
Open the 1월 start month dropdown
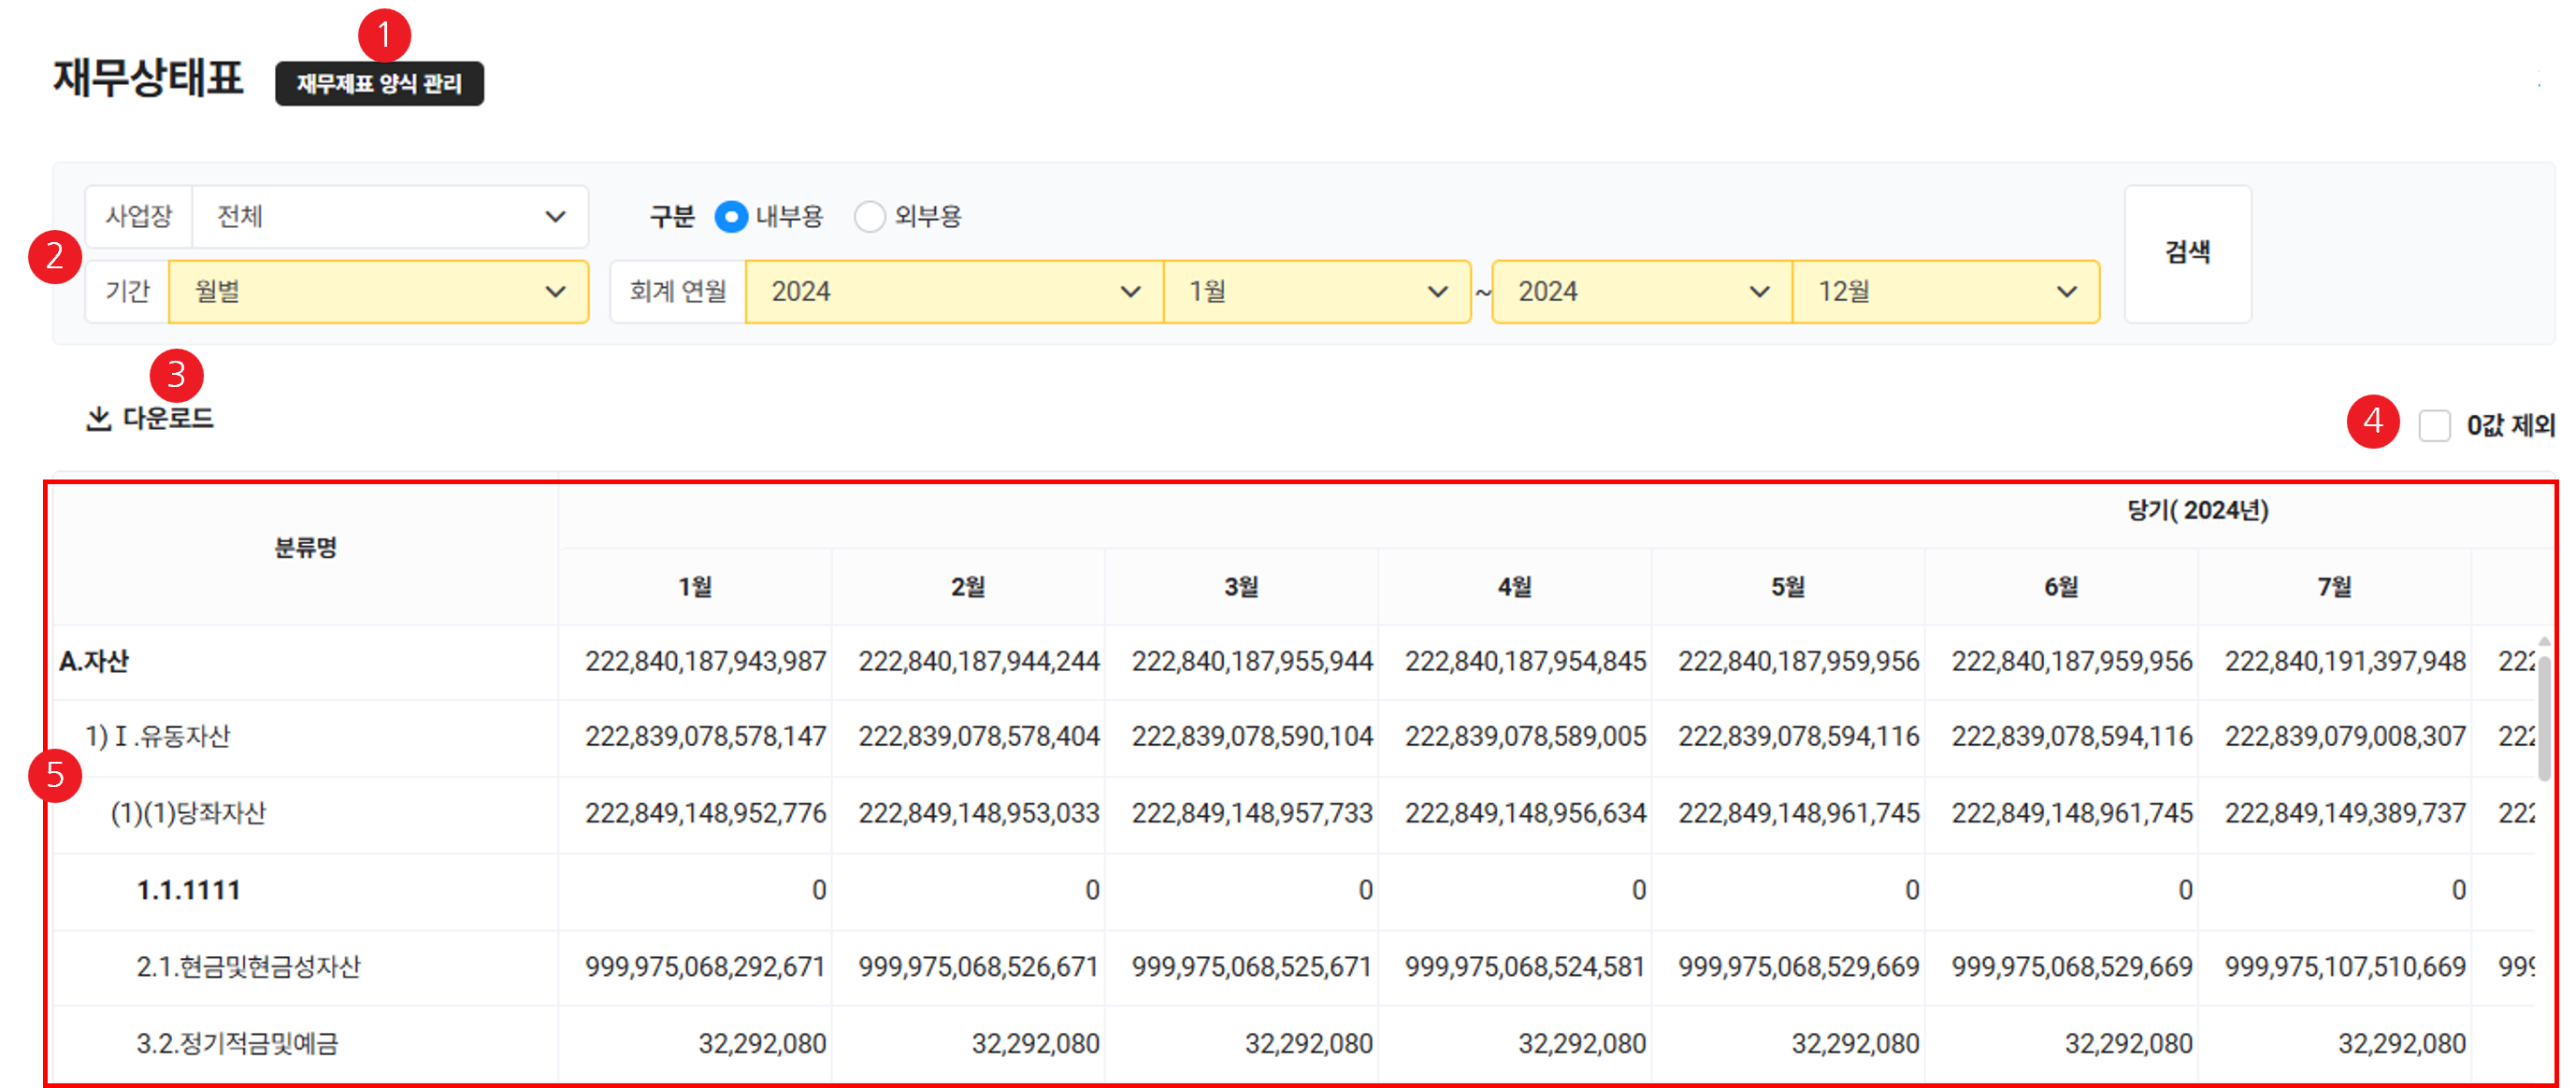[x=1316, y=292]
